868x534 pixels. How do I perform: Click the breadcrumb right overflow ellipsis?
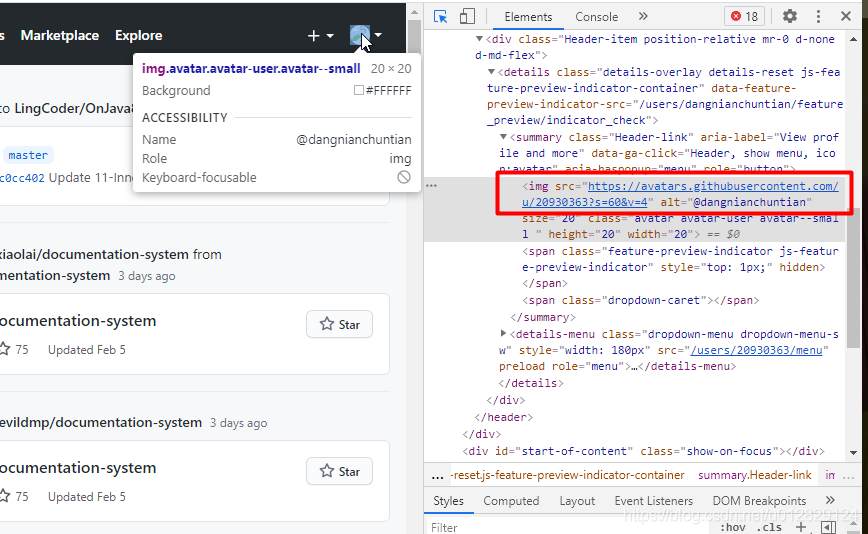point(848,475)
